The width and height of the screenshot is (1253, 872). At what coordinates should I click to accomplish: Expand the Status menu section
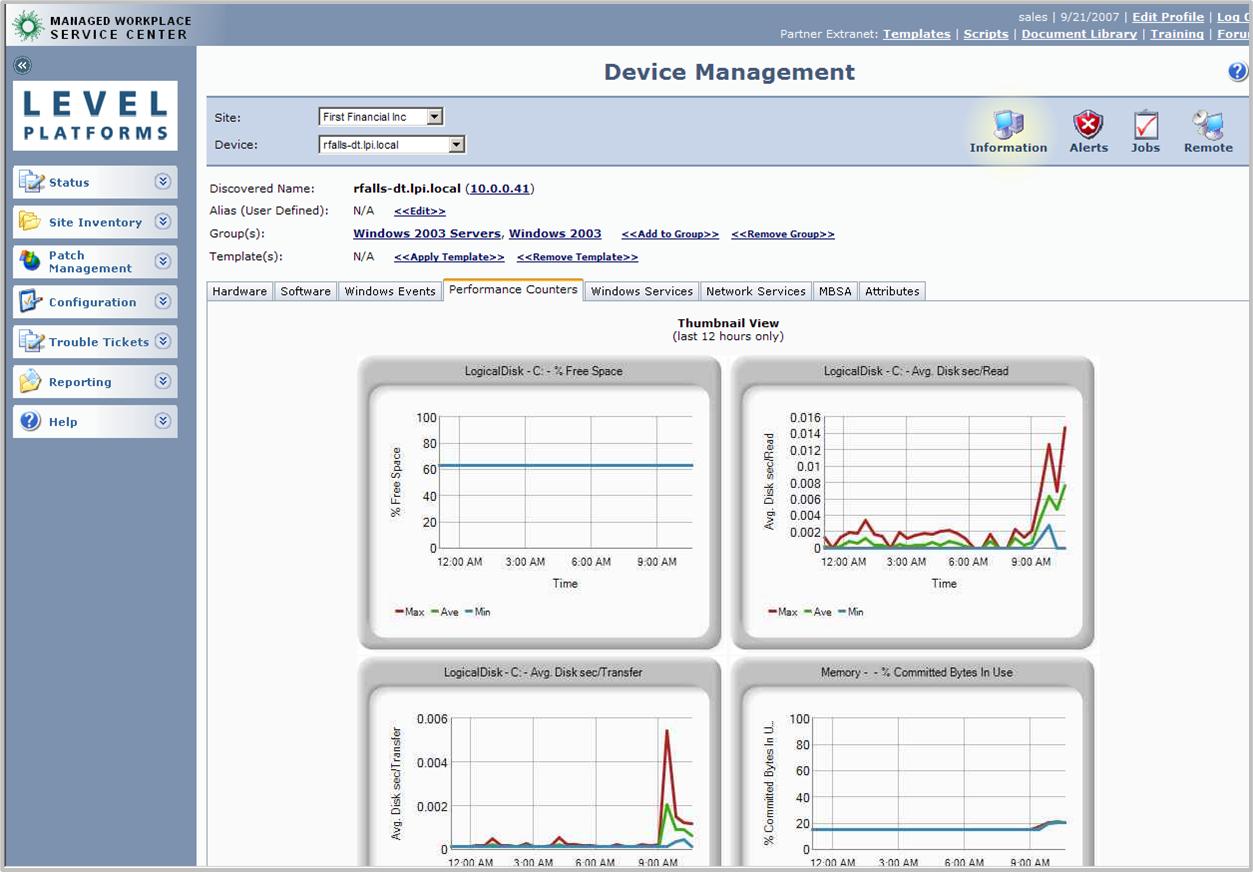tap(163, 182)
